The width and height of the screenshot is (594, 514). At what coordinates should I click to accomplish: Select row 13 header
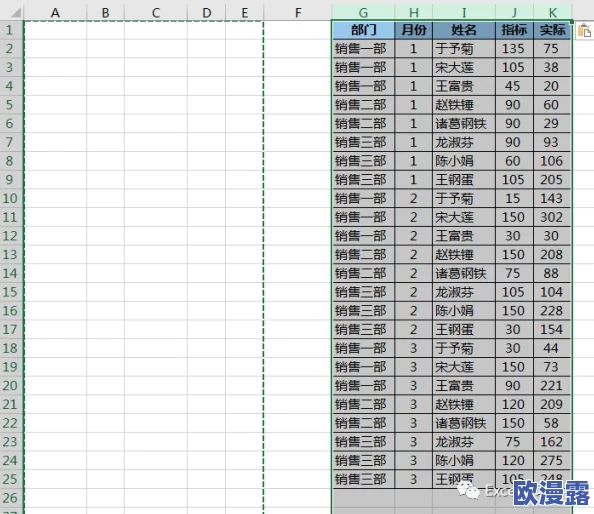[x=11, y=255]
